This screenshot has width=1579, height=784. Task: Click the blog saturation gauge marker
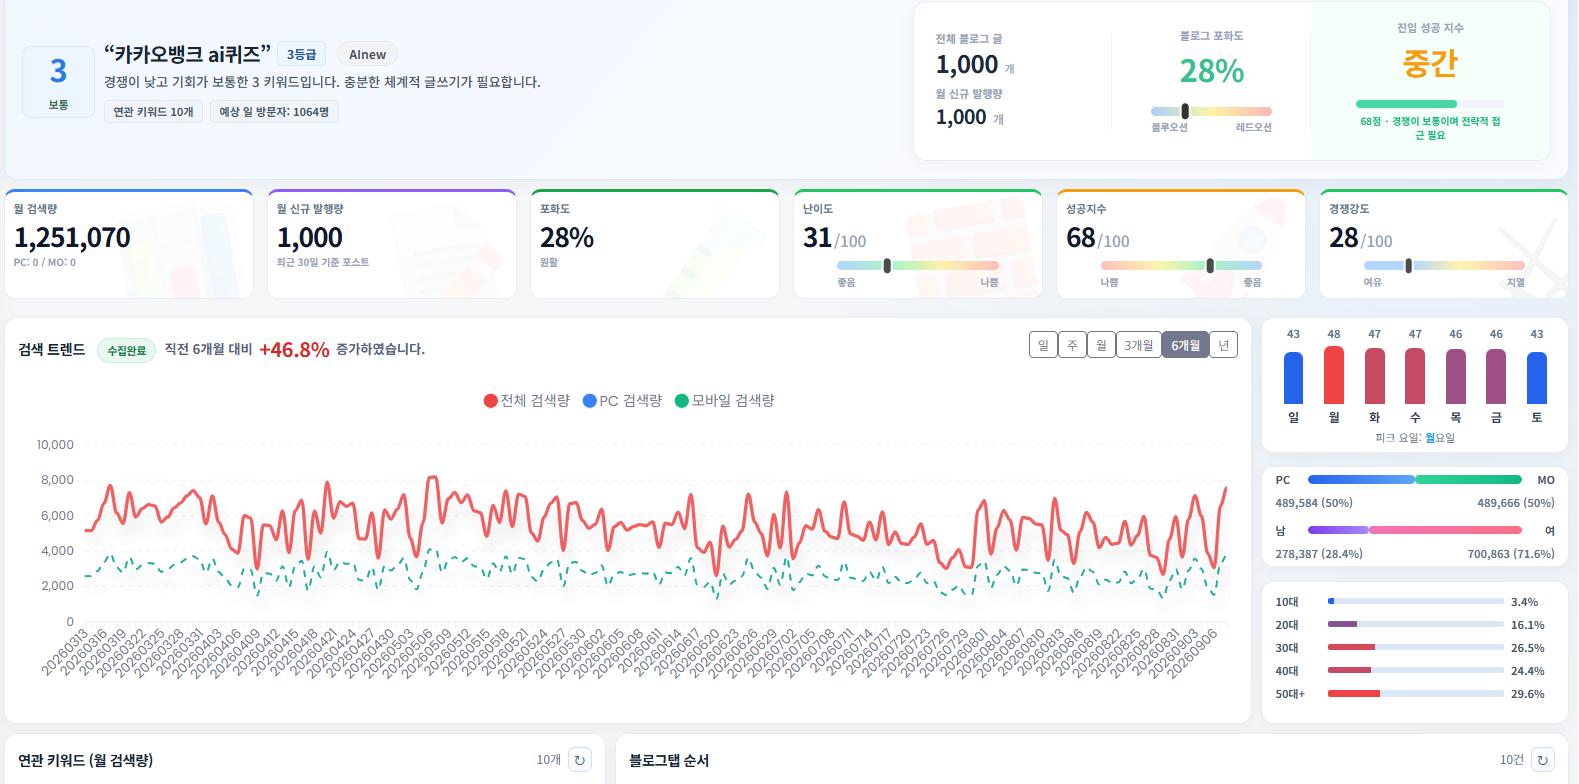tap(1185, 111)
